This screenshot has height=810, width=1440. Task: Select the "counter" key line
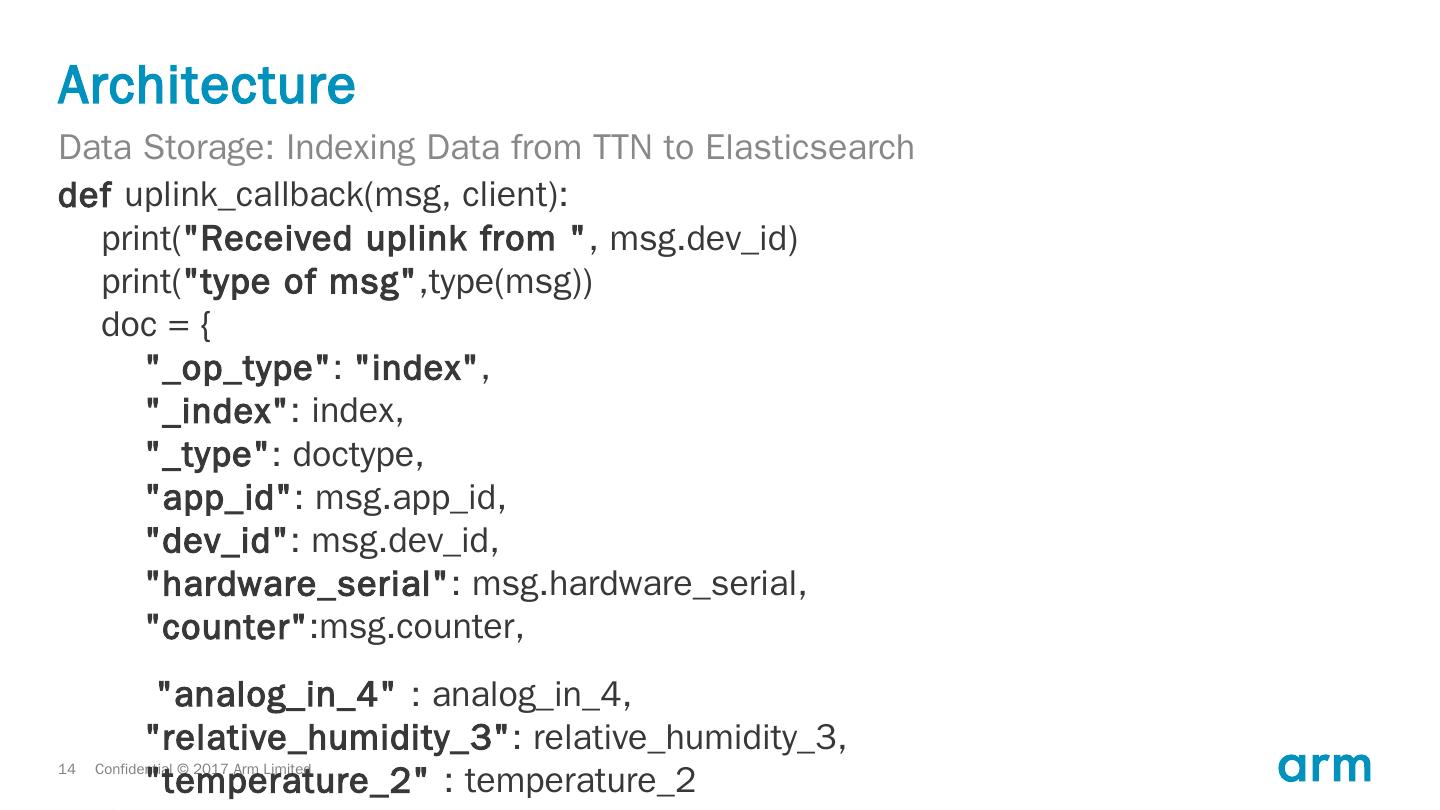click(335, 627)
